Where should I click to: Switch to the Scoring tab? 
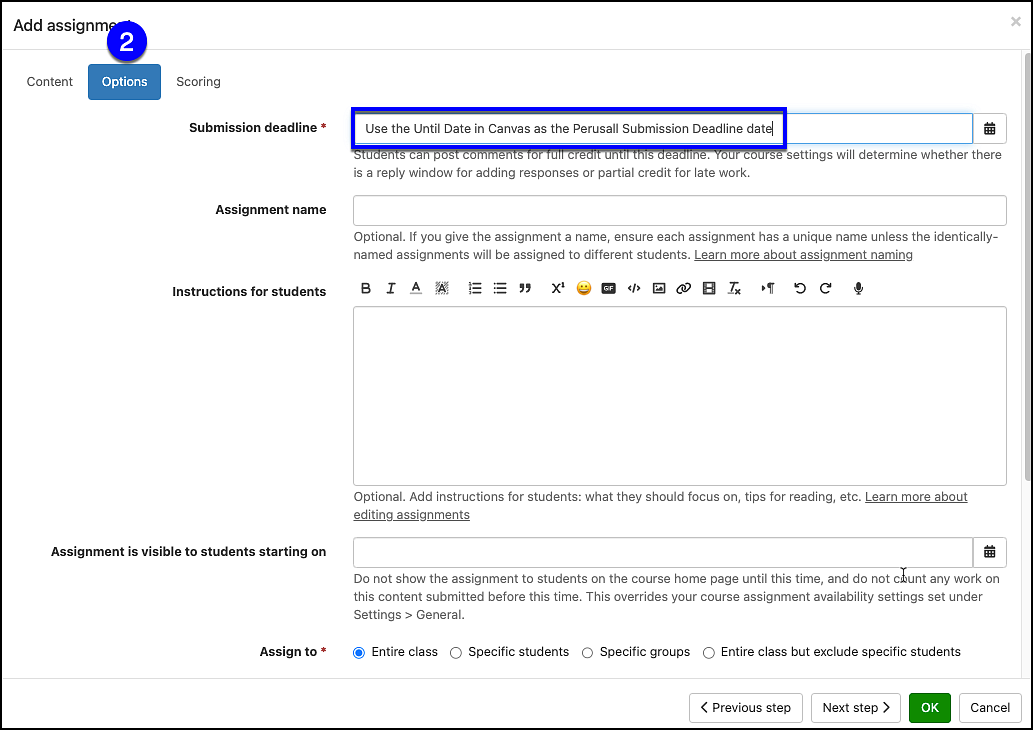point(198,82)
